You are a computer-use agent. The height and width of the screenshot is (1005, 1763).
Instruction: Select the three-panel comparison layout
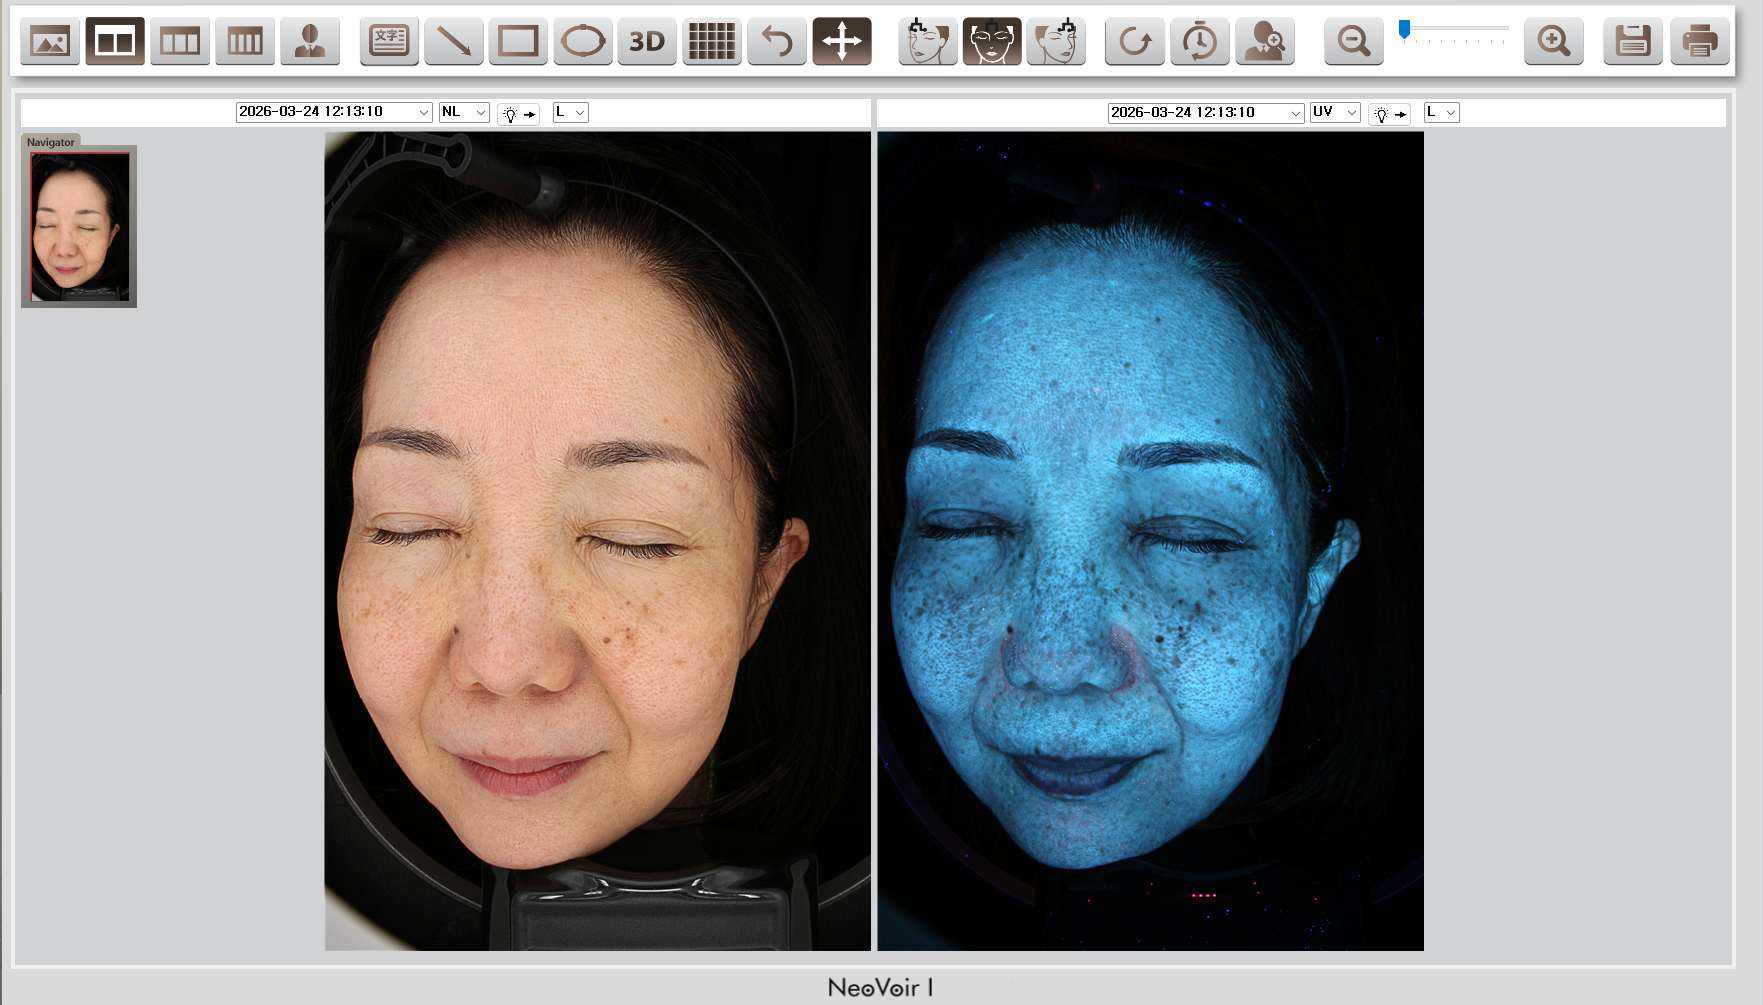pos(180,41)
